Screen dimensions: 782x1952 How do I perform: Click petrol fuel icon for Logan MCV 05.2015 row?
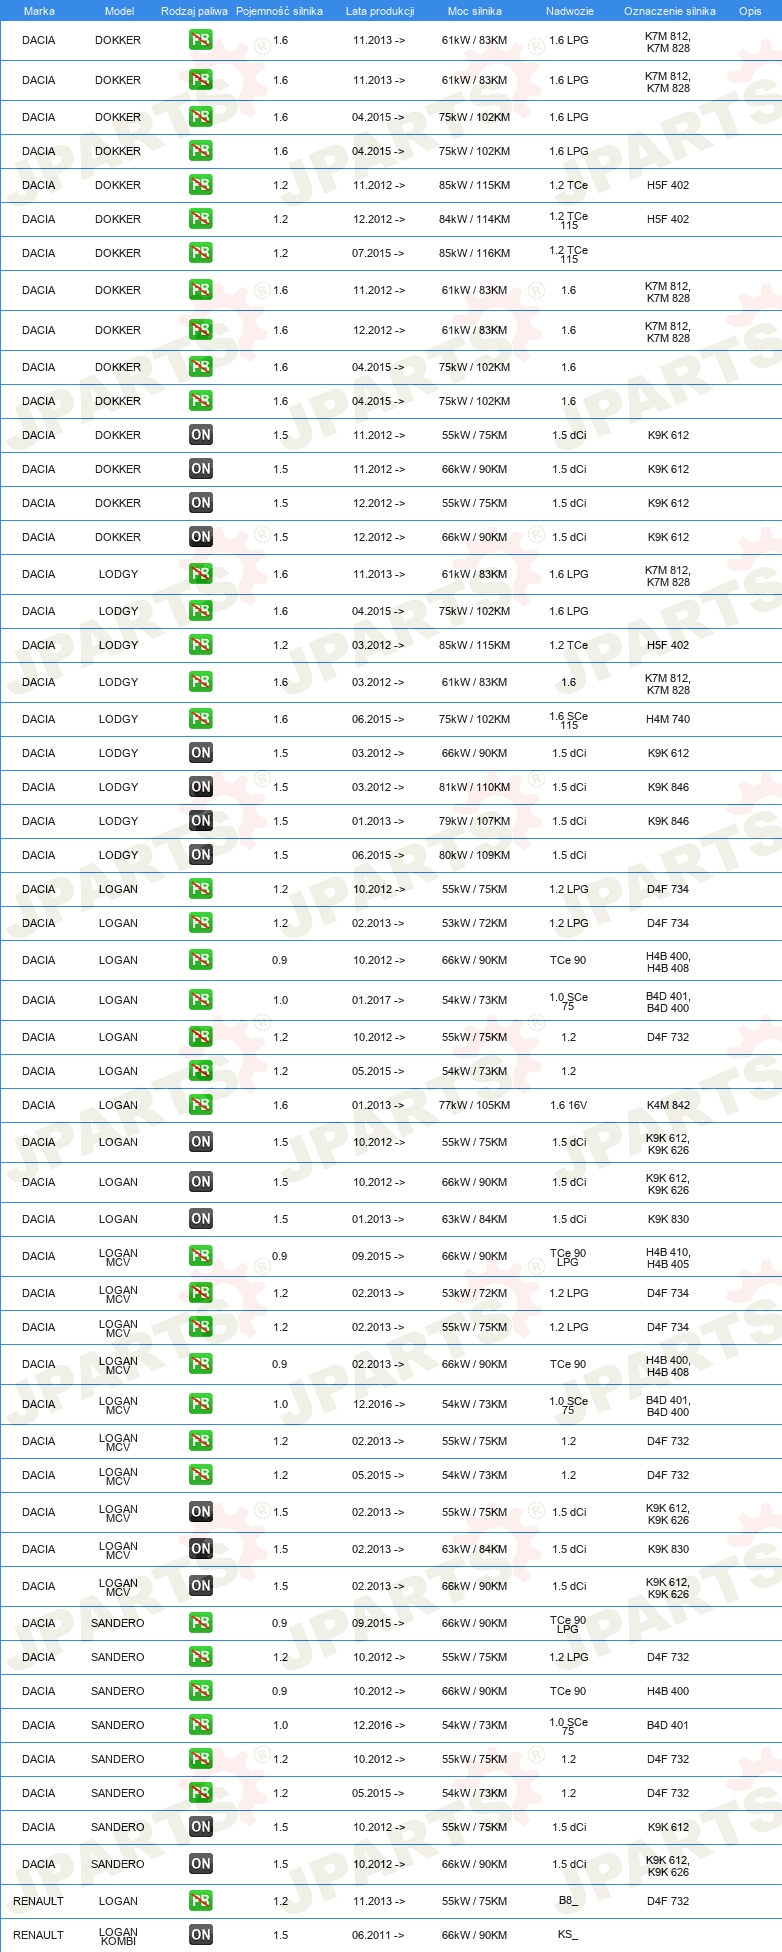[201, 1475]
